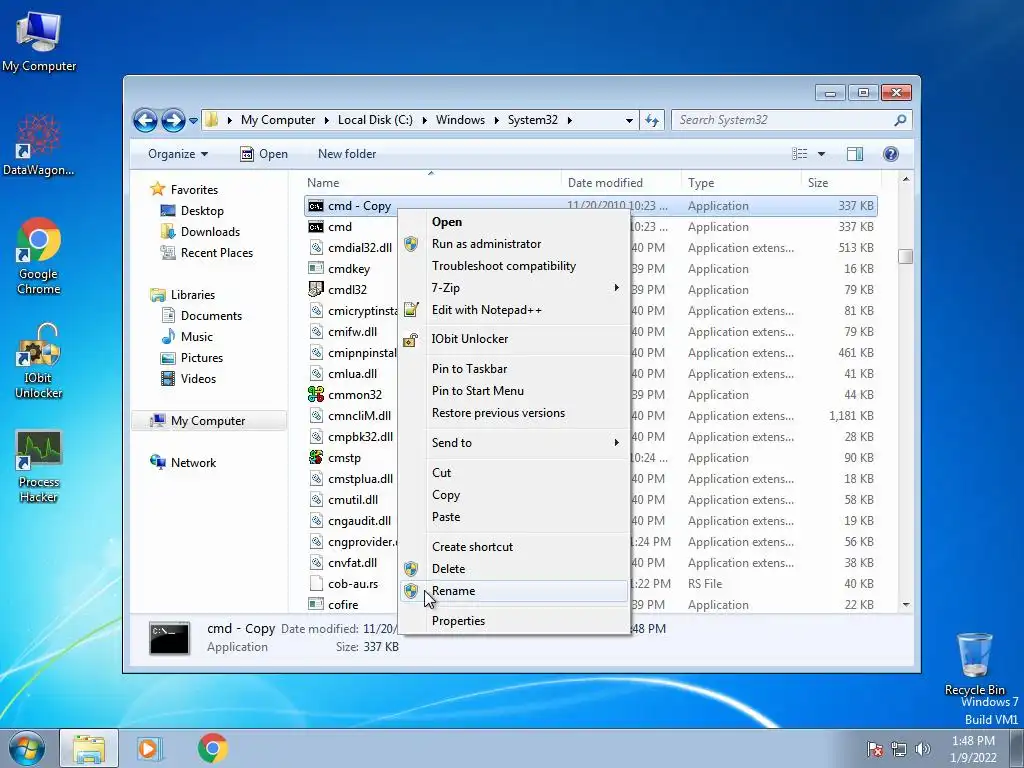The image size is (1024, 768).
Task: Select the cob-au.rs file
Action: click(x=353, y=584)
